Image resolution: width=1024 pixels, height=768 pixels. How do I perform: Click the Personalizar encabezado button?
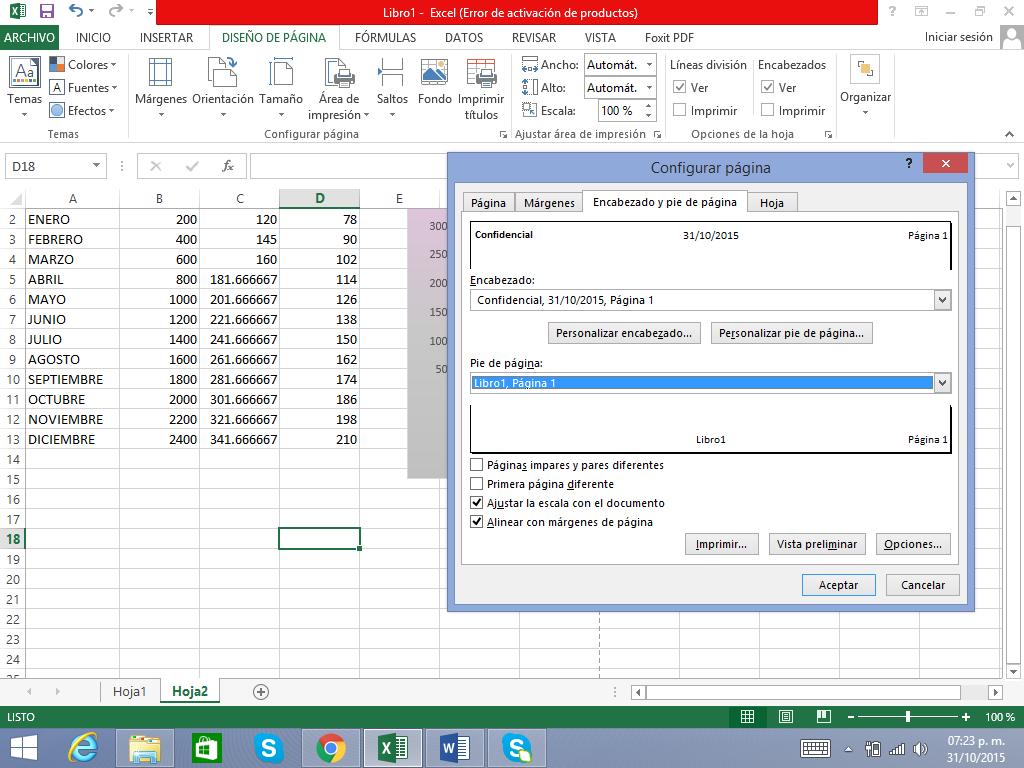[625, 333]
